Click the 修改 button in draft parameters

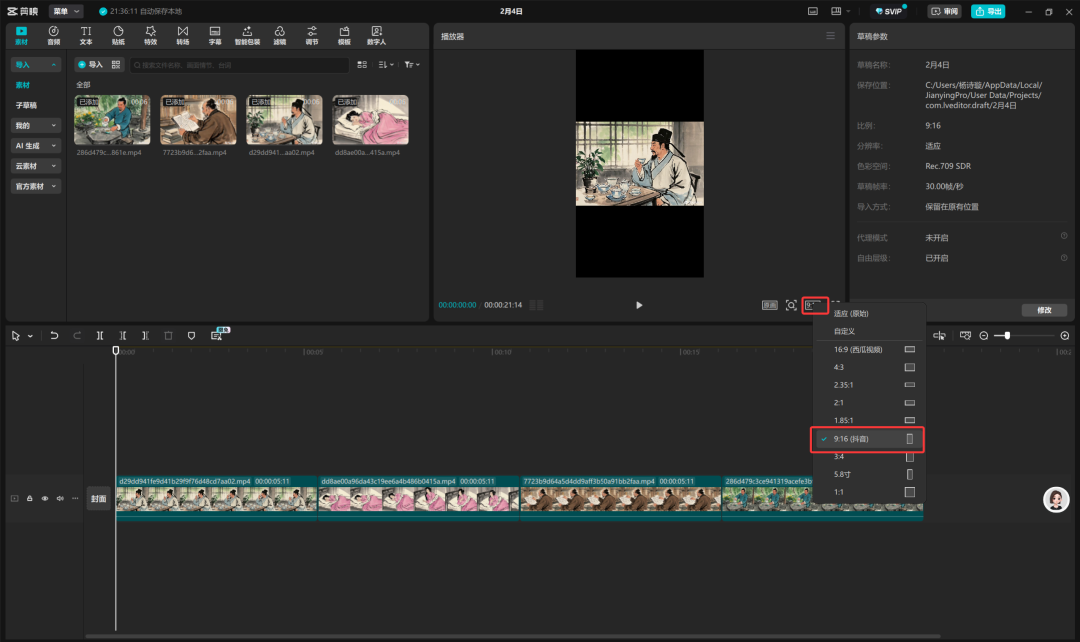click(1043, 310)
